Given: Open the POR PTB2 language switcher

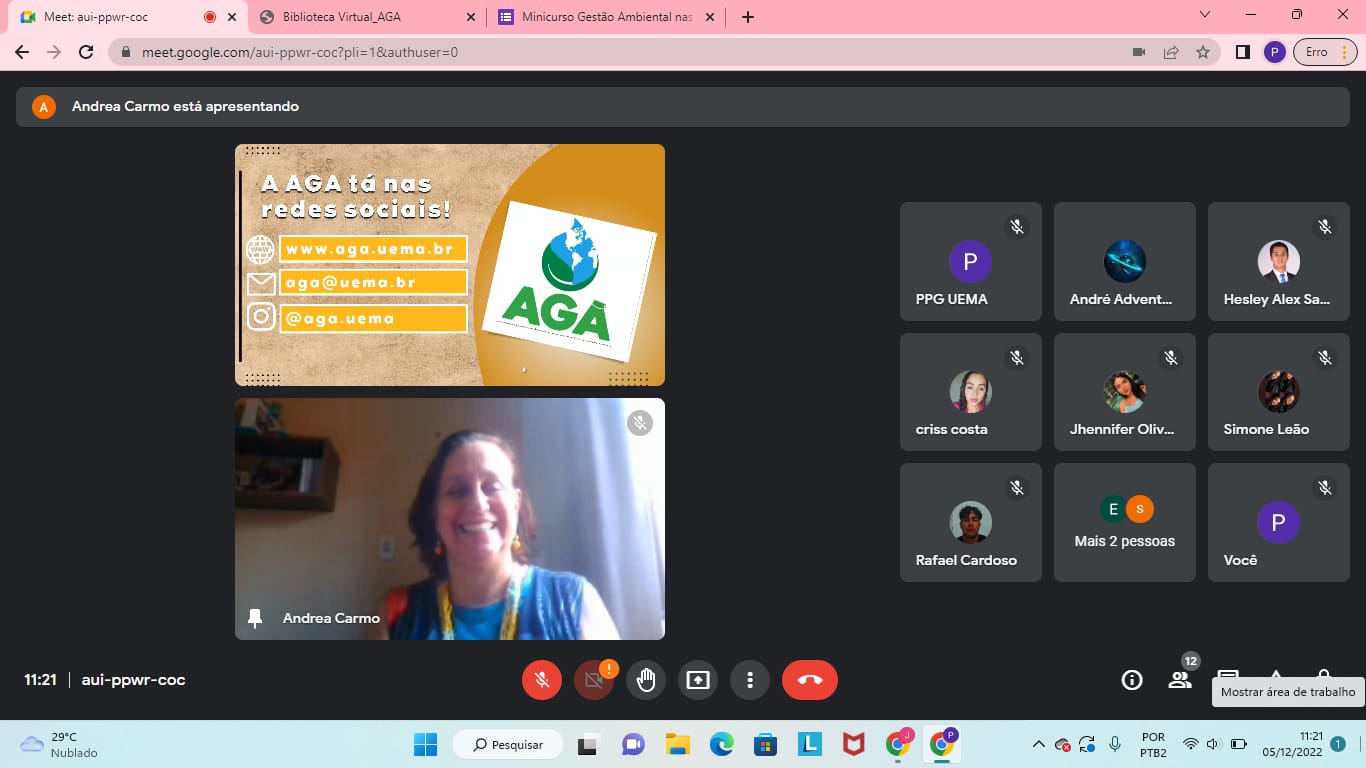Looking at the screenshot, I should (1153, 744).
